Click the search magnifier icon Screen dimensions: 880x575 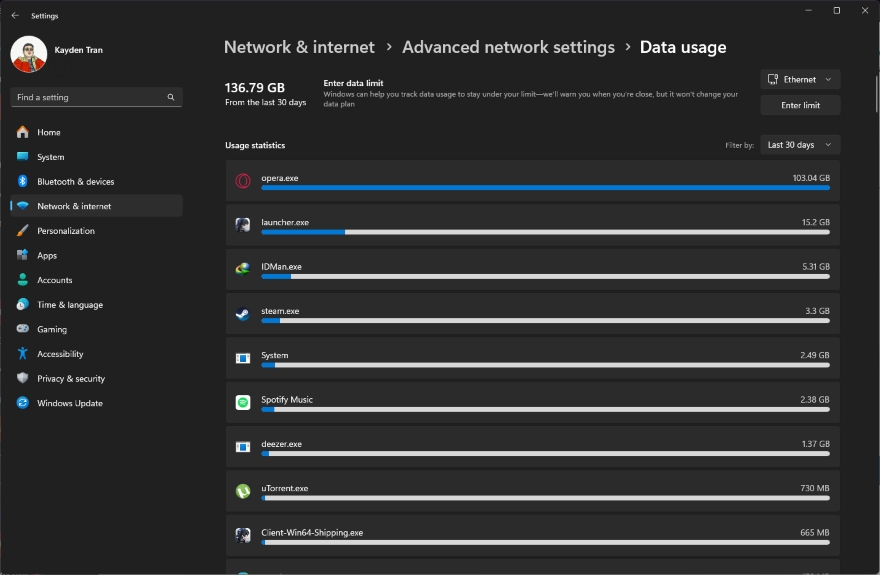coord(171,98)
